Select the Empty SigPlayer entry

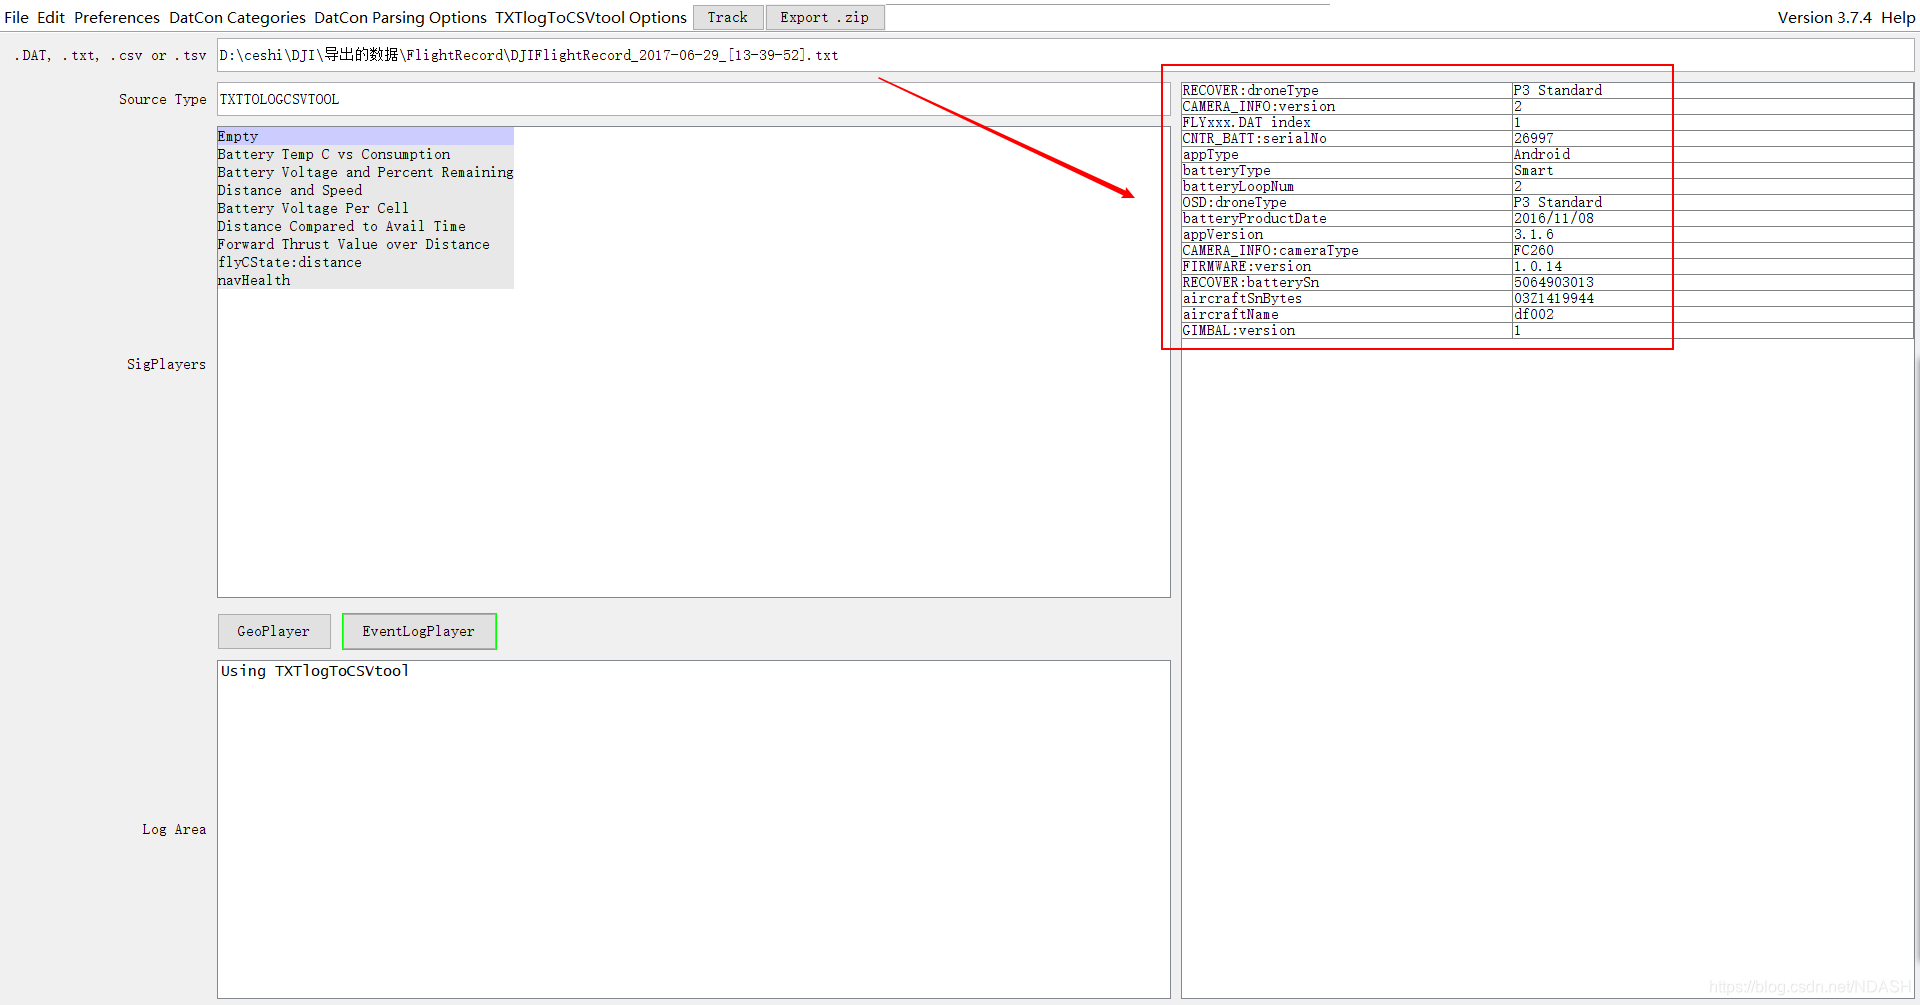365,136
